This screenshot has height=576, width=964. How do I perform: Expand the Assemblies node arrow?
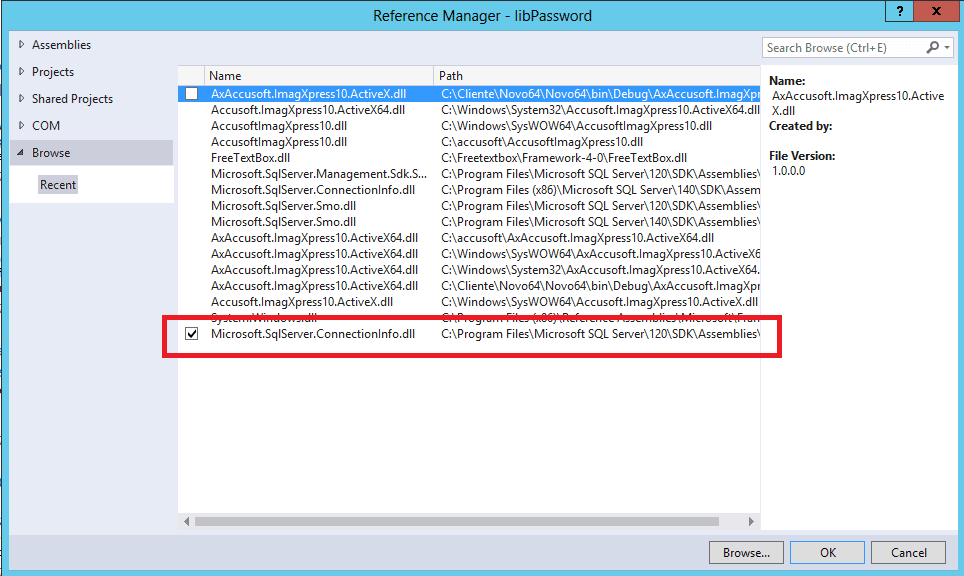click(22, 44)
